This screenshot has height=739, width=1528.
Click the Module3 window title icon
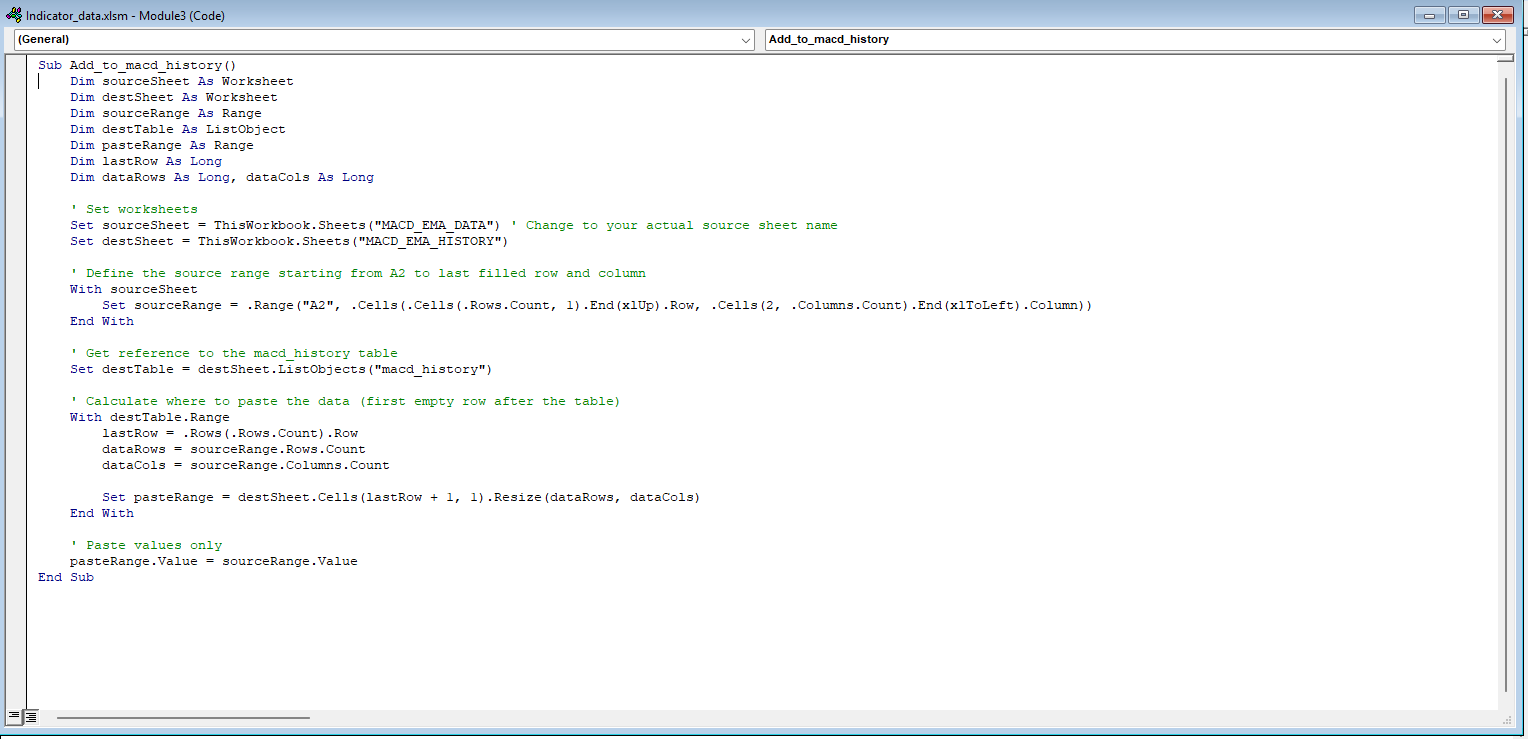(x=14, y=15)
